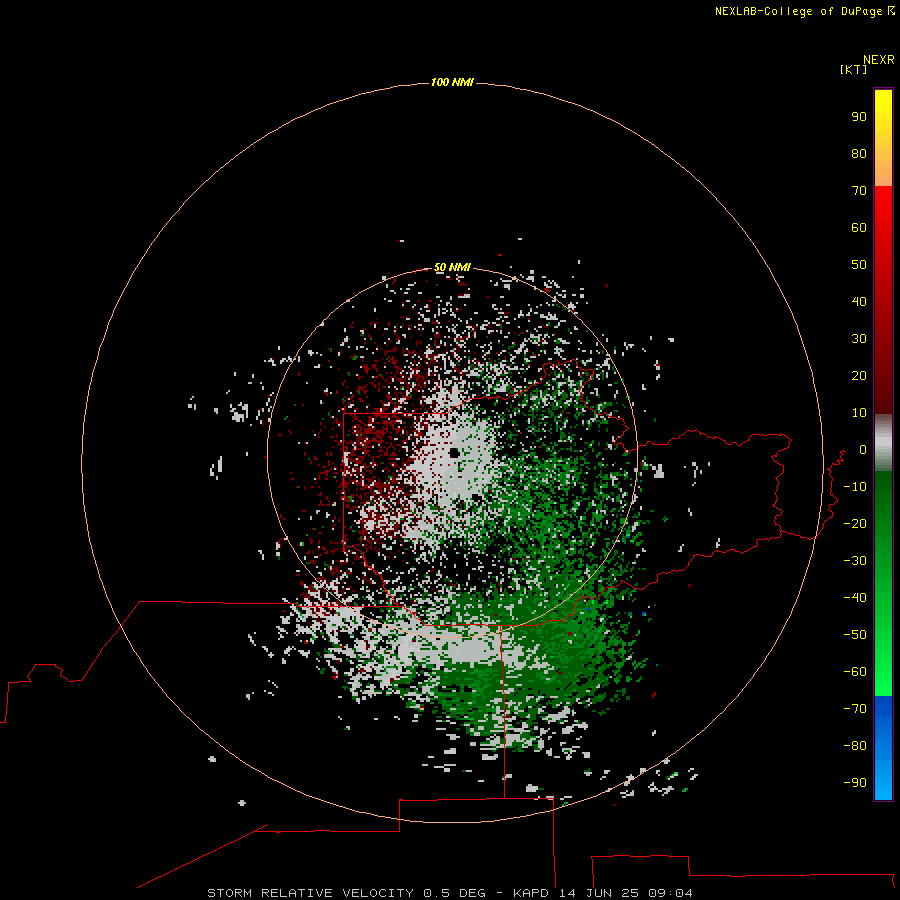The image size is (900, 900).
Task: Click the -30 value on velocity scale
Action: [855, 561]
